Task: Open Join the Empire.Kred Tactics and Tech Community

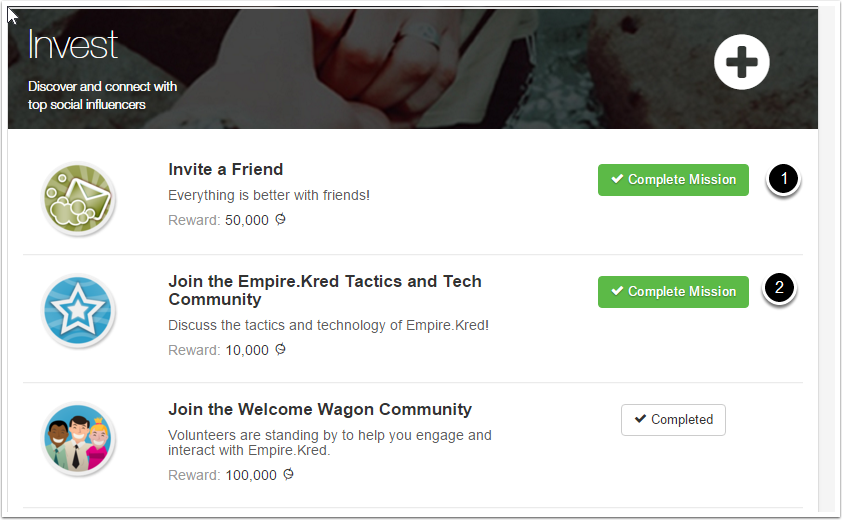Action: 324,290
